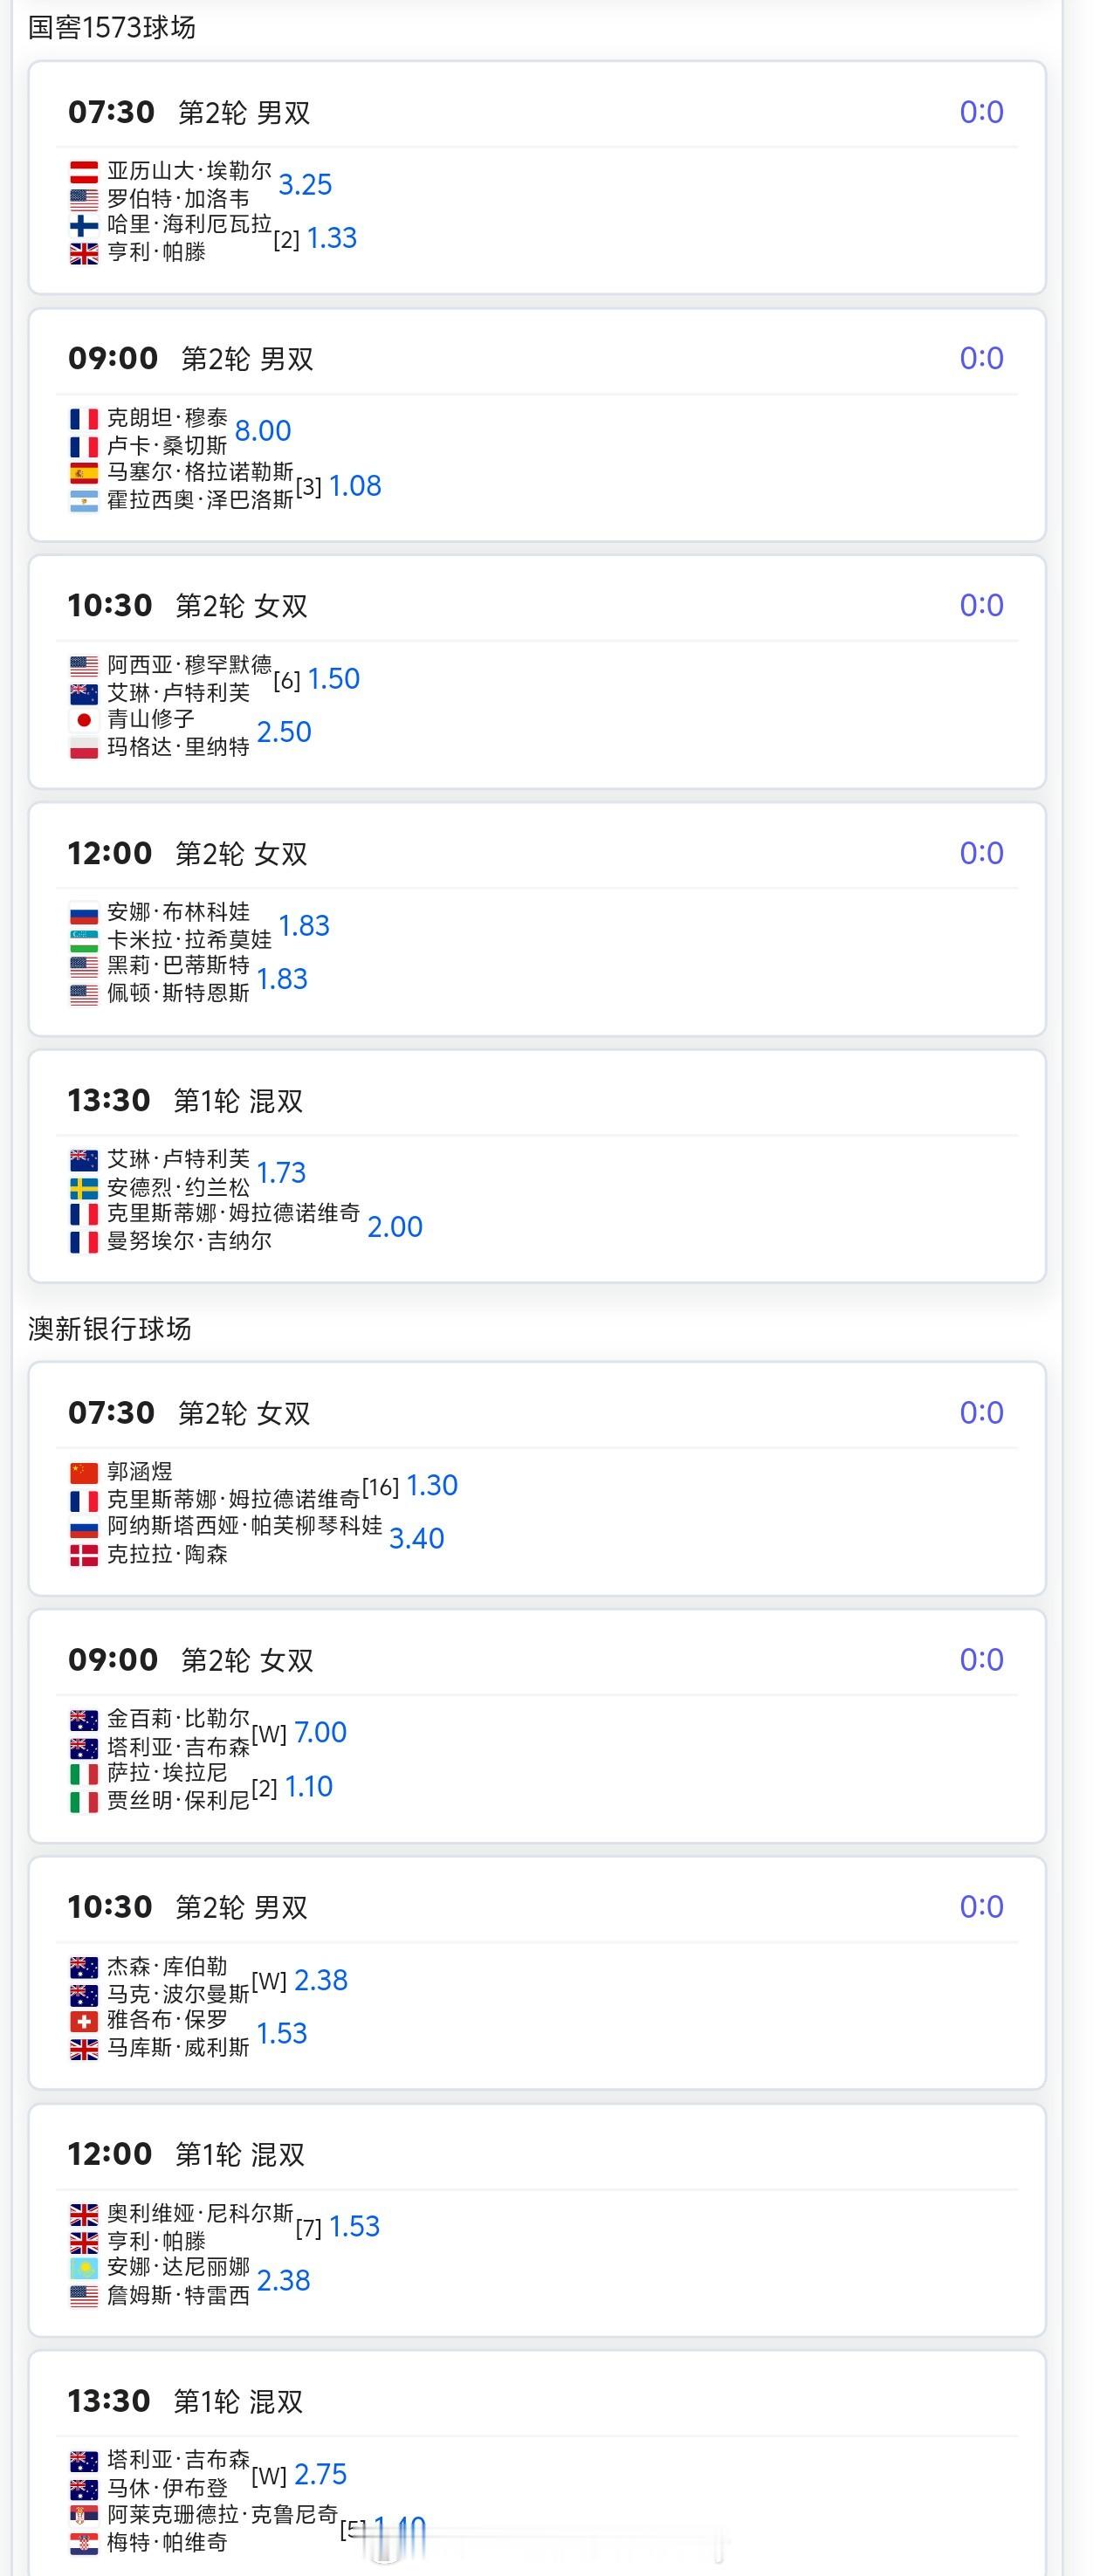Click Swedish flag next to 安德烈·约兰松
The height and width of the screenshot is (2576, 1100).
point(84,1188)
